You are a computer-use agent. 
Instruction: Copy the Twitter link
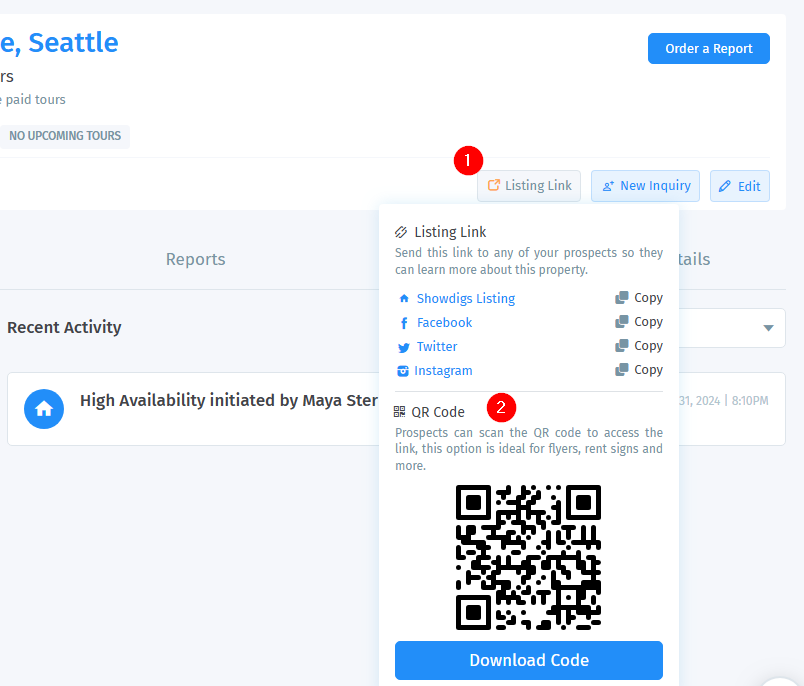[639, 346]
